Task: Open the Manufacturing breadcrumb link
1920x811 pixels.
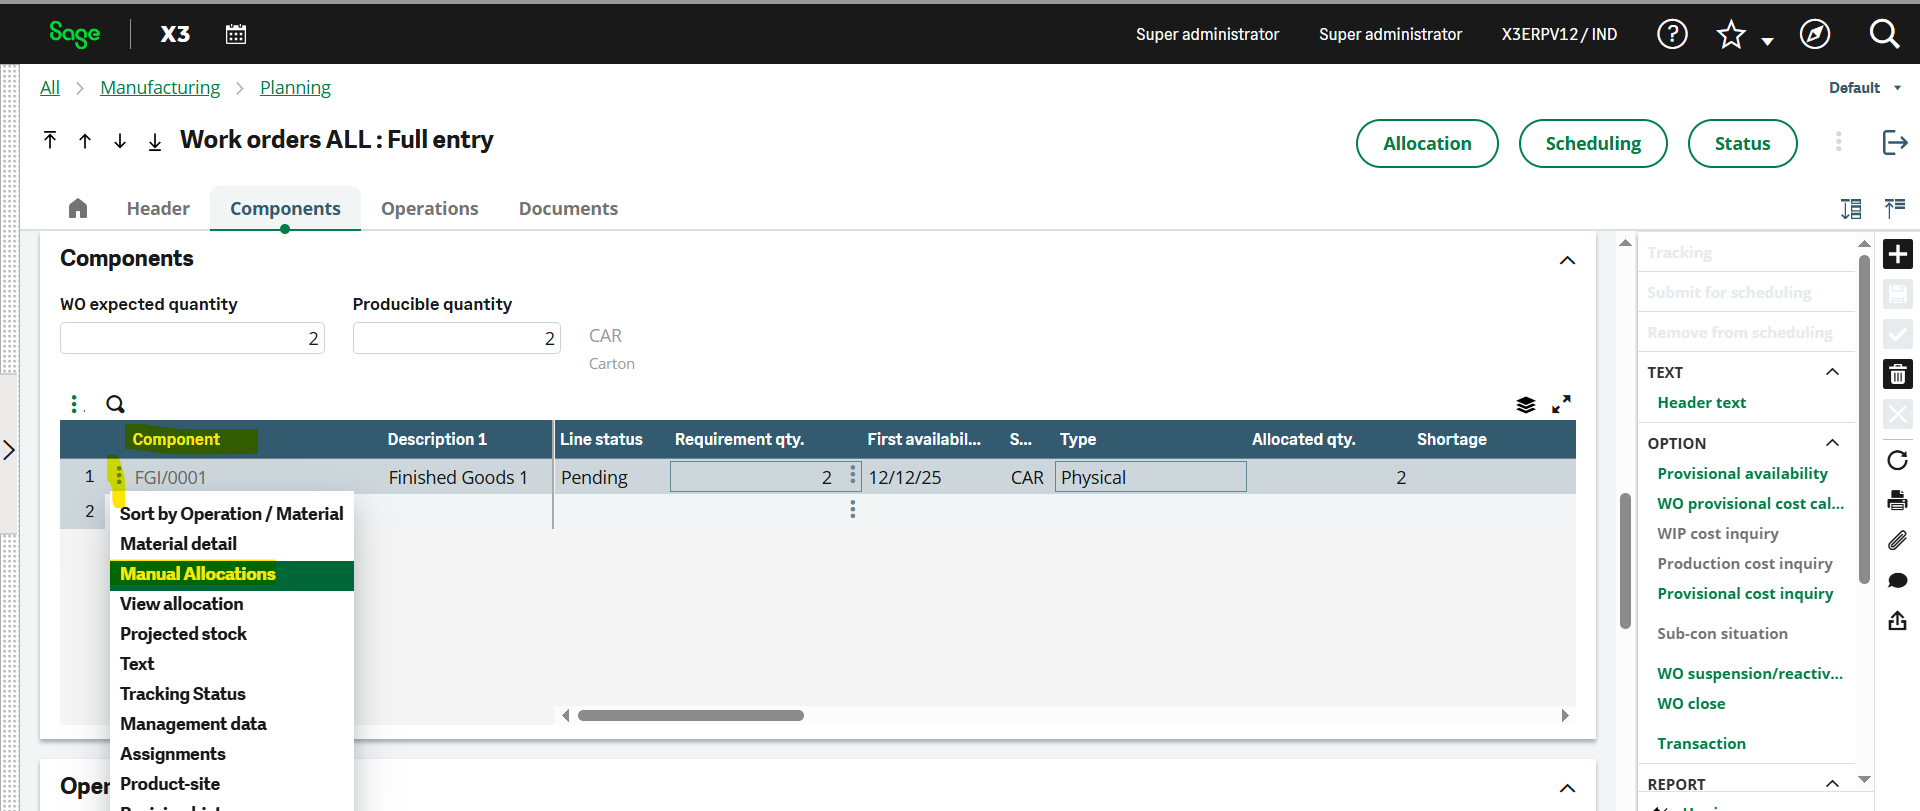Action: [x=160, y=88]
